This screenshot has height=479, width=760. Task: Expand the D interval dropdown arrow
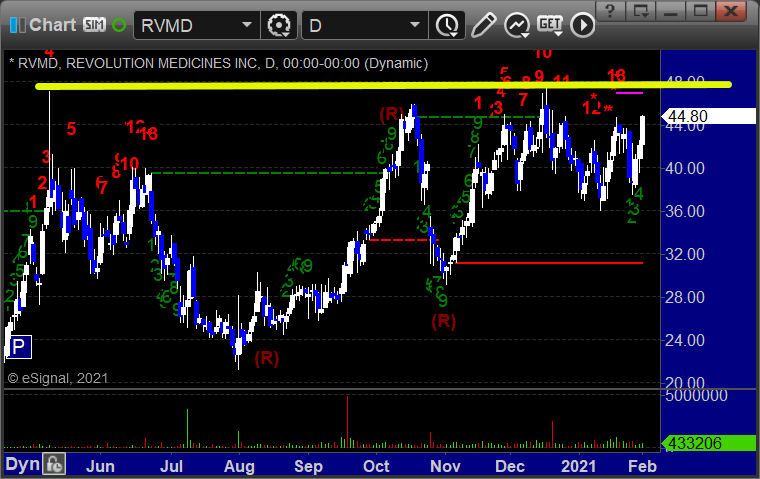[x=414, y=25]
